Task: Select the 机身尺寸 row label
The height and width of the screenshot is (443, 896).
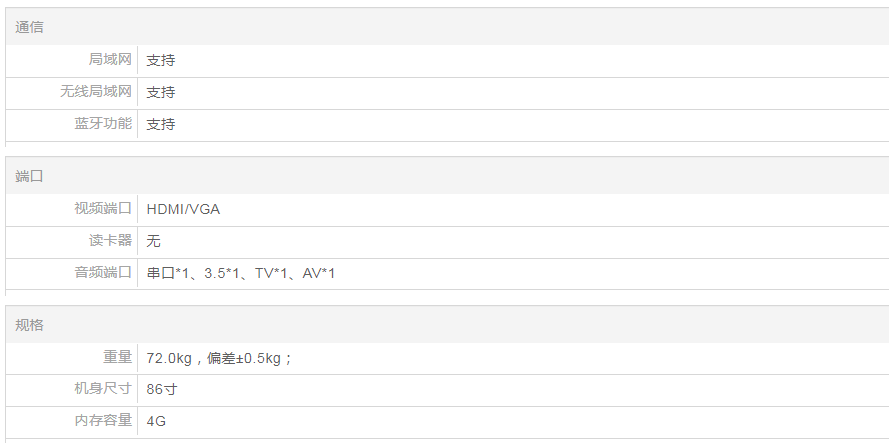Action: tap(103, 389)
